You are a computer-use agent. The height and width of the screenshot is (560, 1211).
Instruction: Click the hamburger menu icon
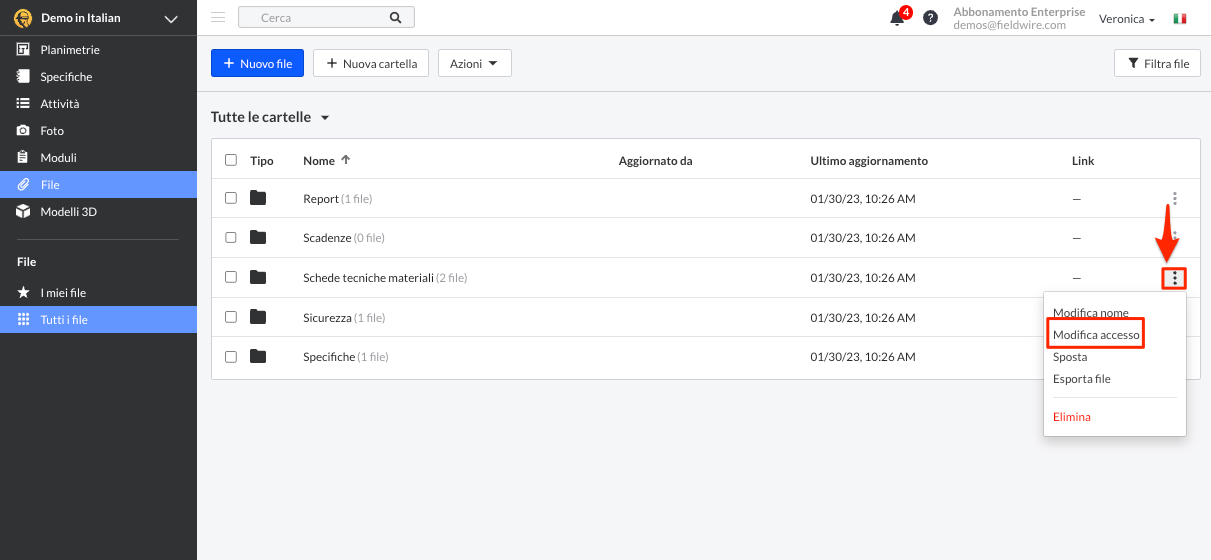218,17
